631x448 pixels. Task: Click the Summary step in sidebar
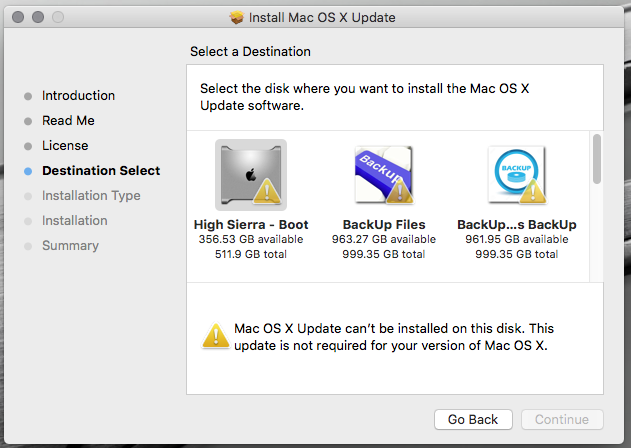pos(70,246)
